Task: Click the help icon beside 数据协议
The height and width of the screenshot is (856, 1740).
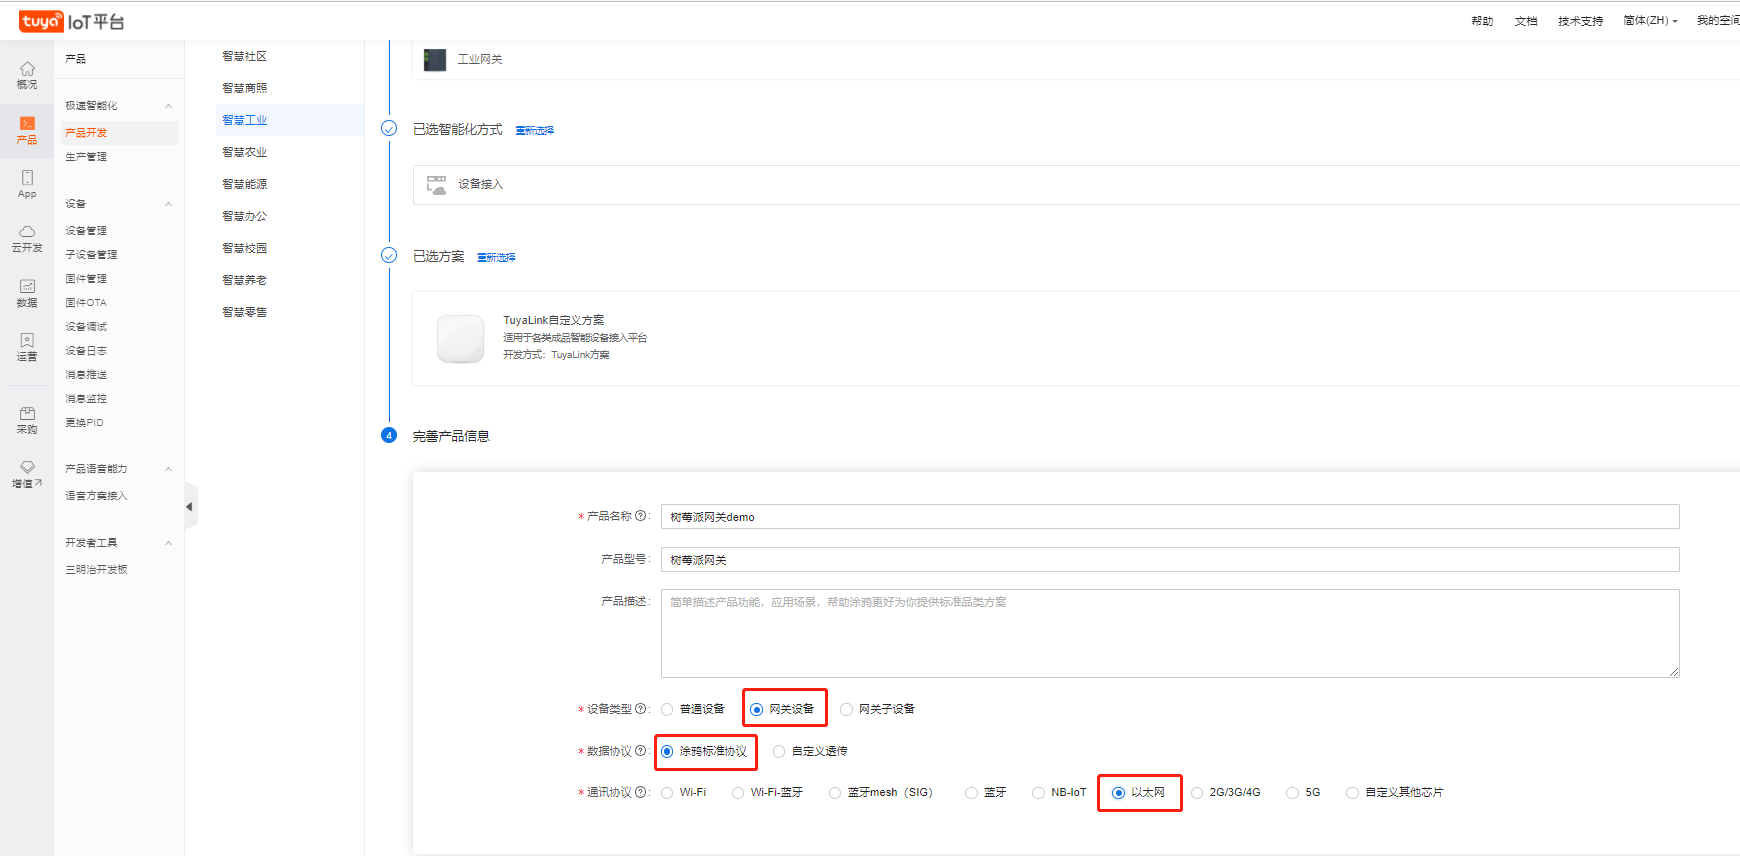Action: [x=641, y=751]
